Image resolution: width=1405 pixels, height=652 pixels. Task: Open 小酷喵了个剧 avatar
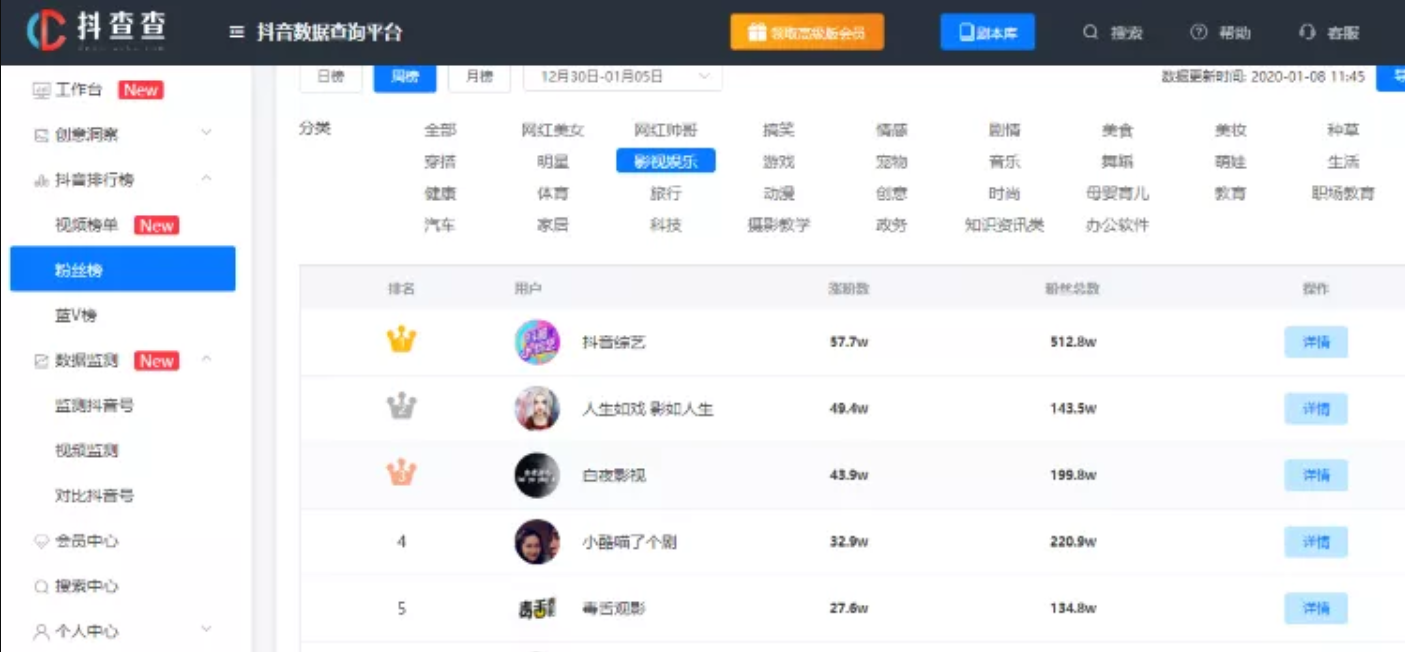pyautogui.click(x=537, y=541)
